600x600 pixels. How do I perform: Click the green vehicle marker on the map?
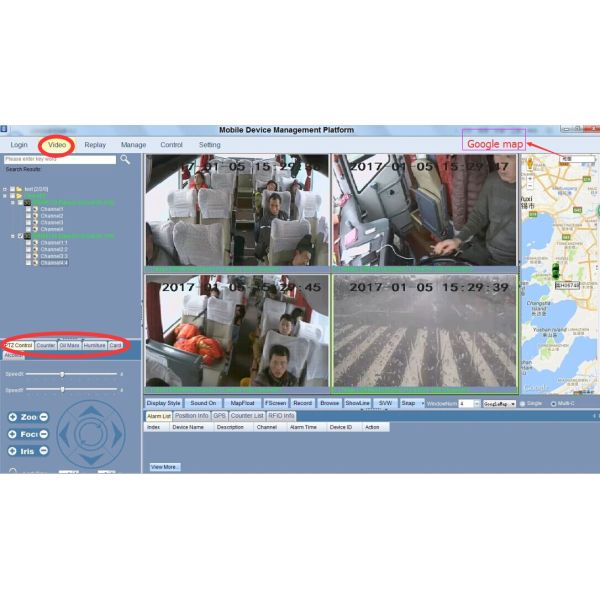pos(556,271)
